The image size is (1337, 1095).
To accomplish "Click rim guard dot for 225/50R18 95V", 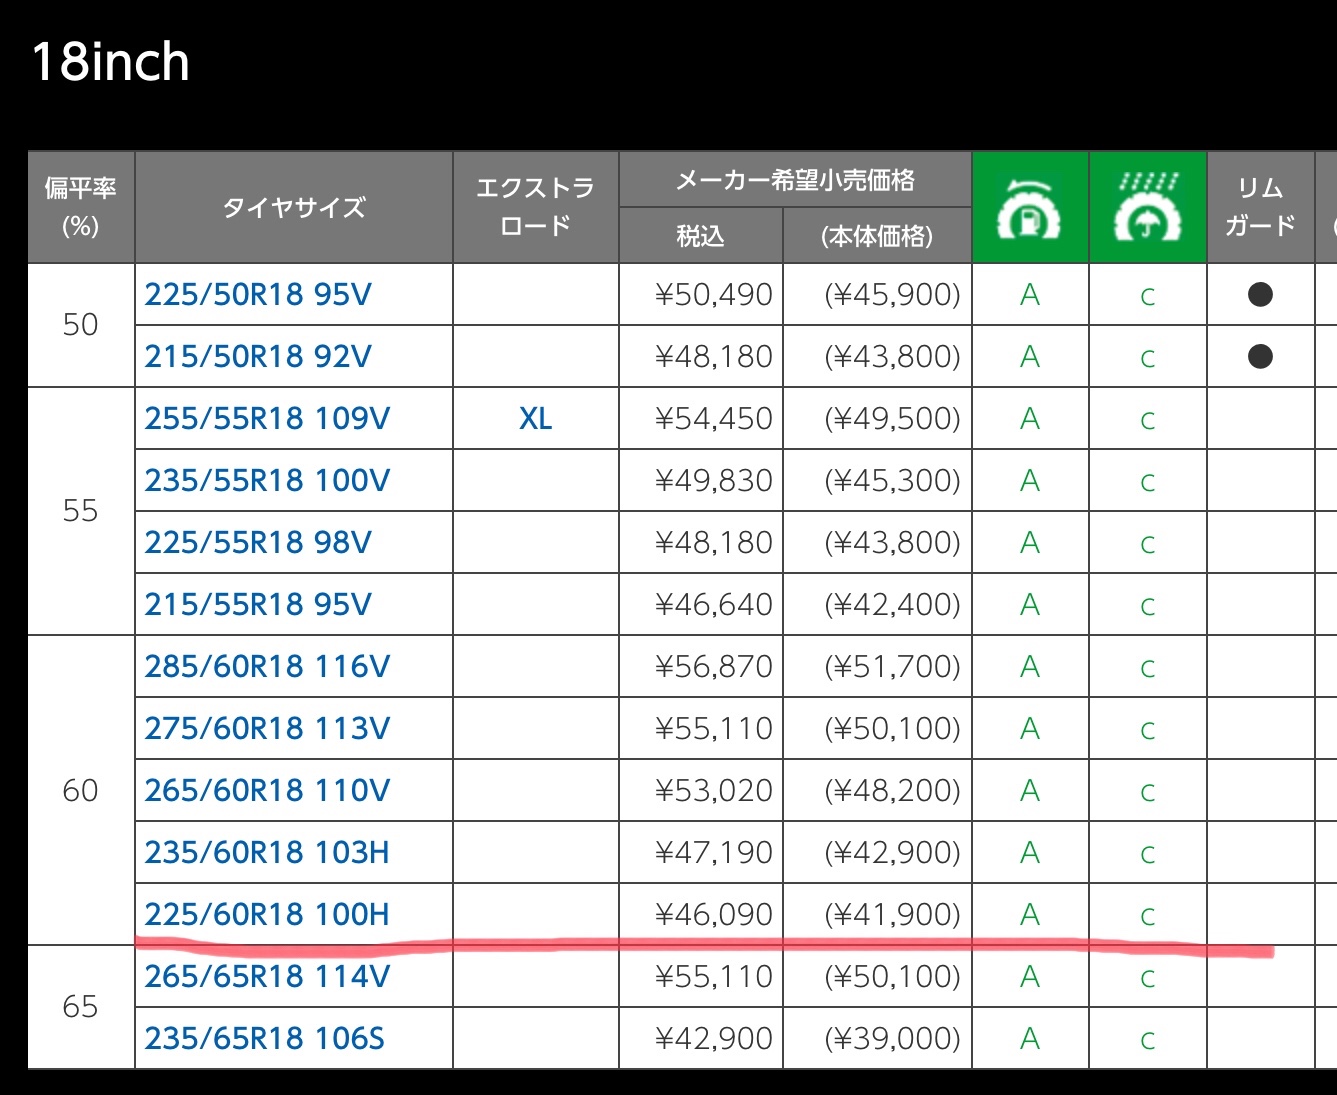I will coord(1260,294).
